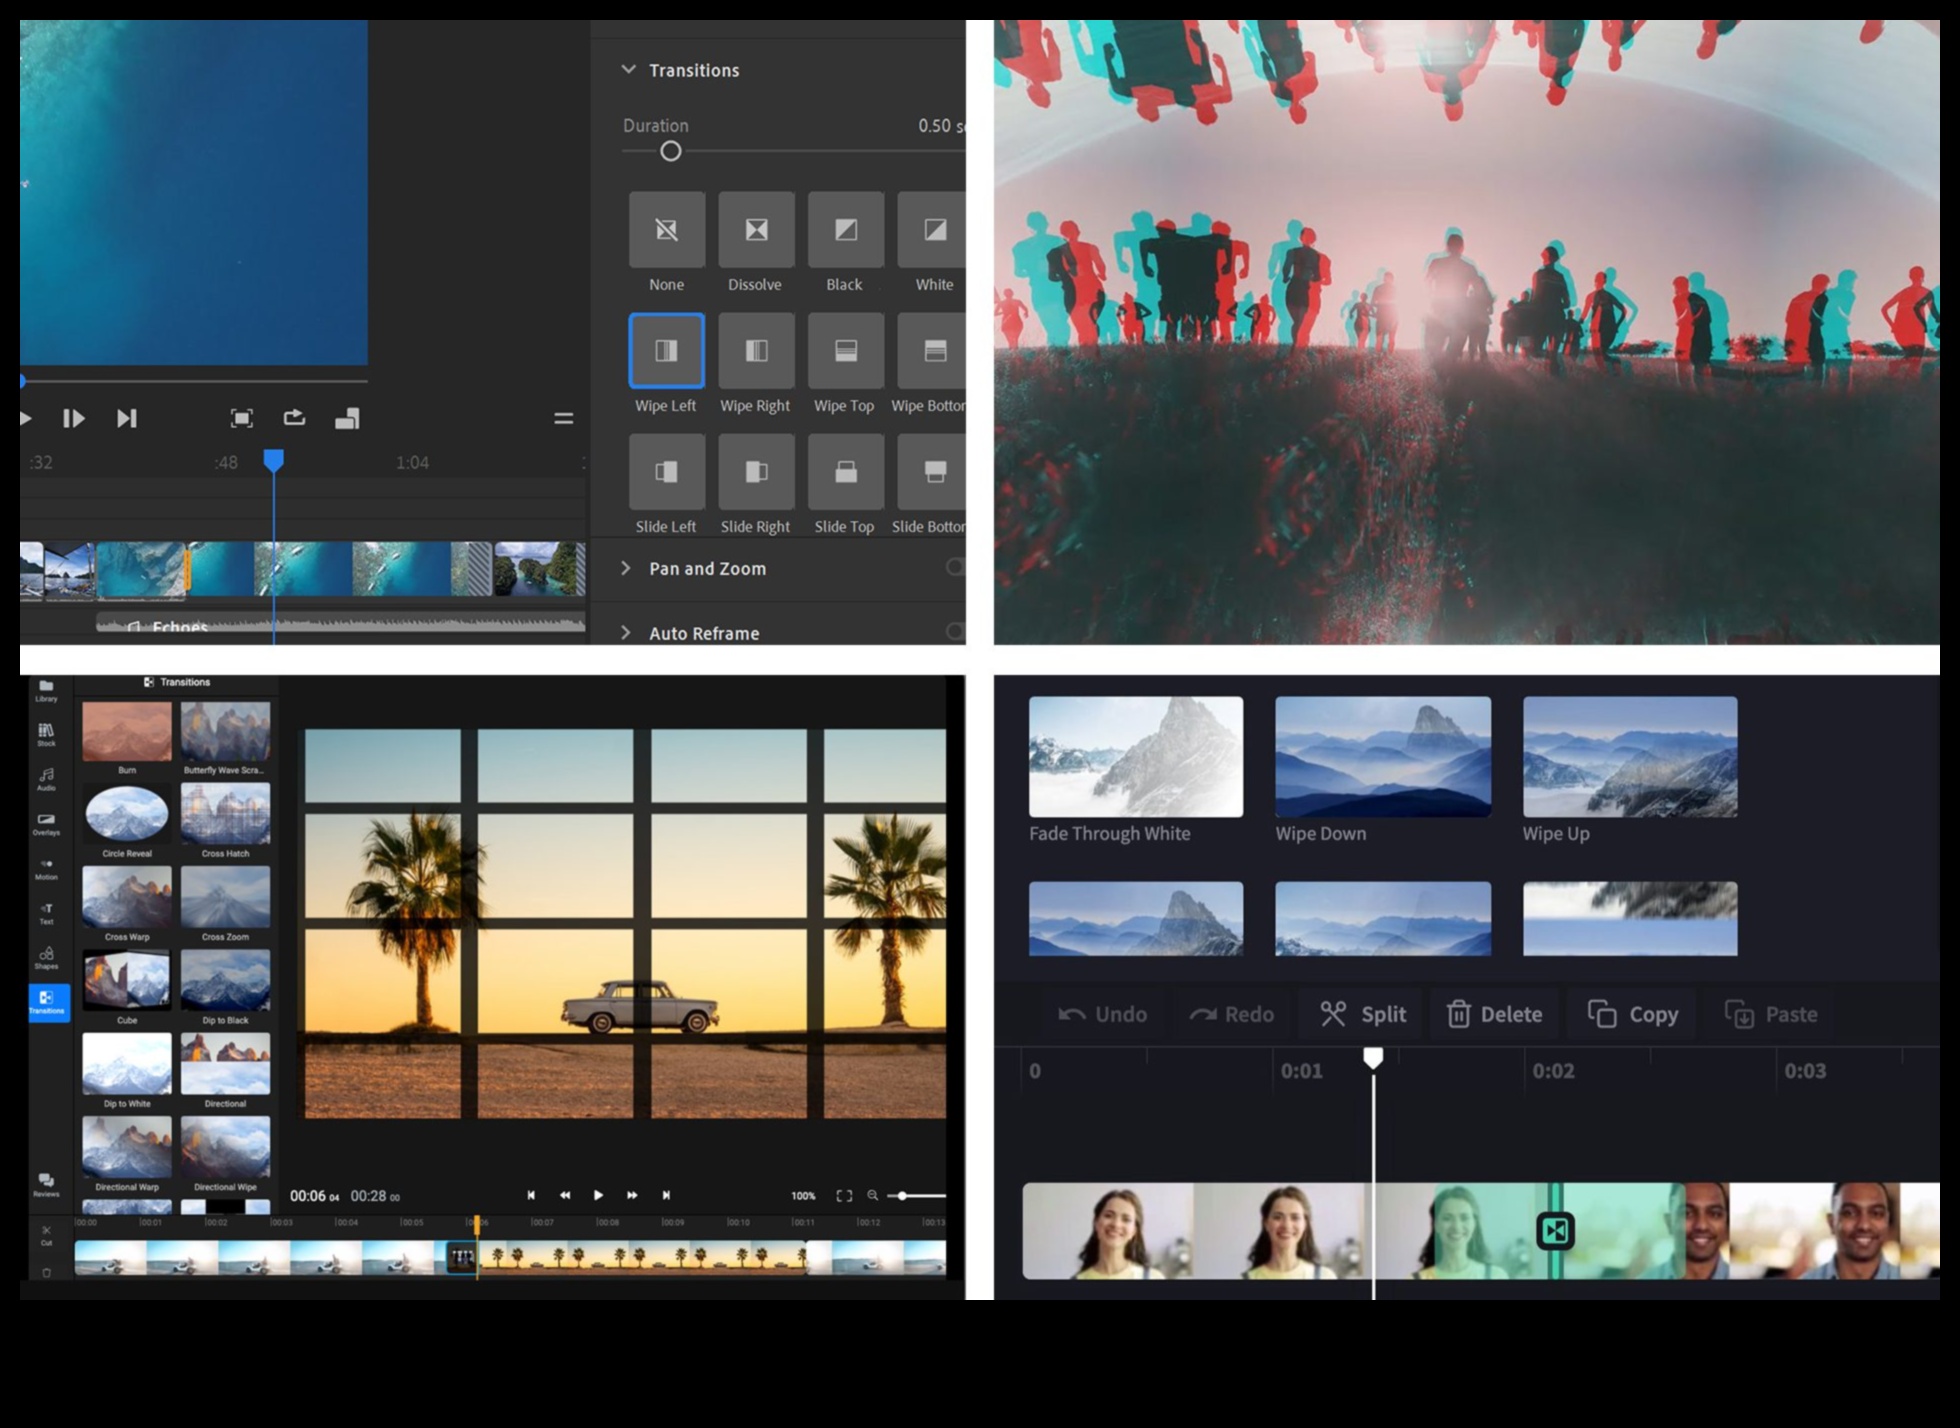Click the Cut scissors tool icon
Viewport: 1960px width, 1428px height.
point(46,1234)
